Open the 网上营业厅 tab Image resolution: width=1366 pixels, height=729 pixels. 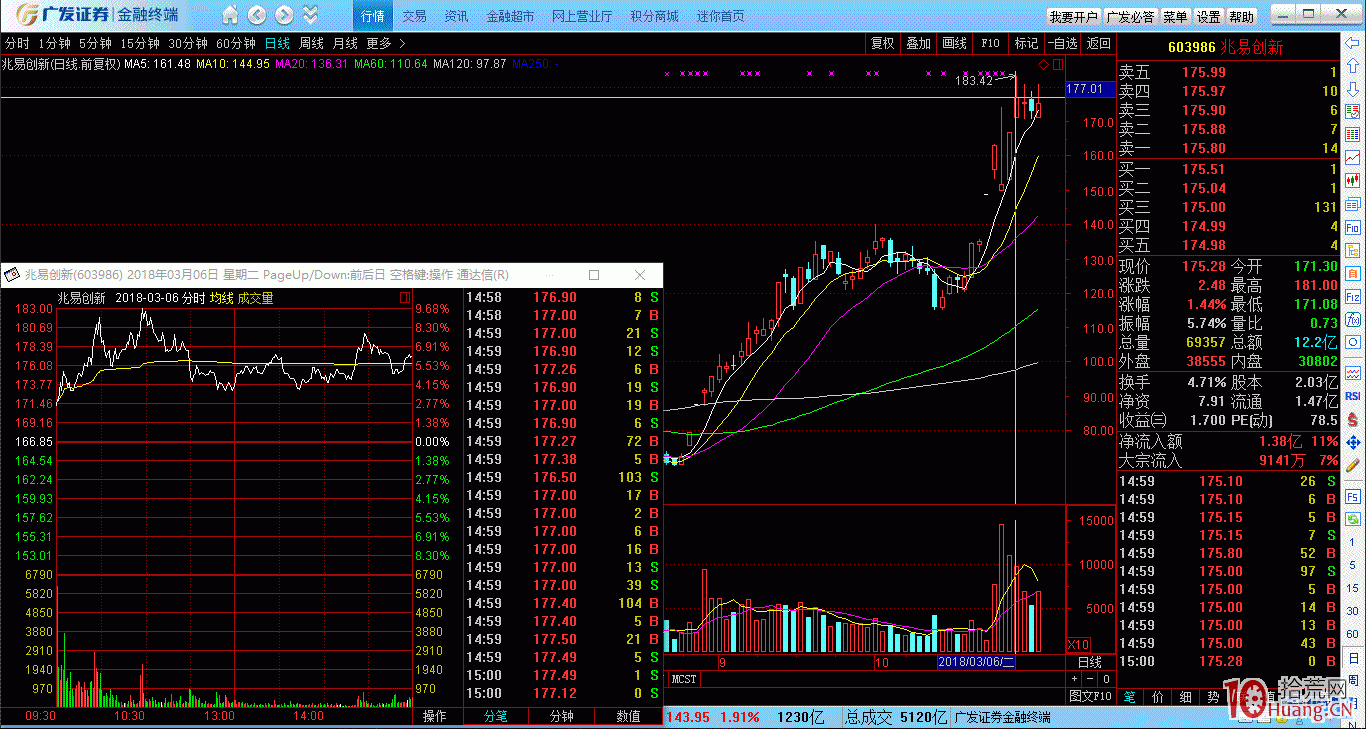click(x=582, y=16)
